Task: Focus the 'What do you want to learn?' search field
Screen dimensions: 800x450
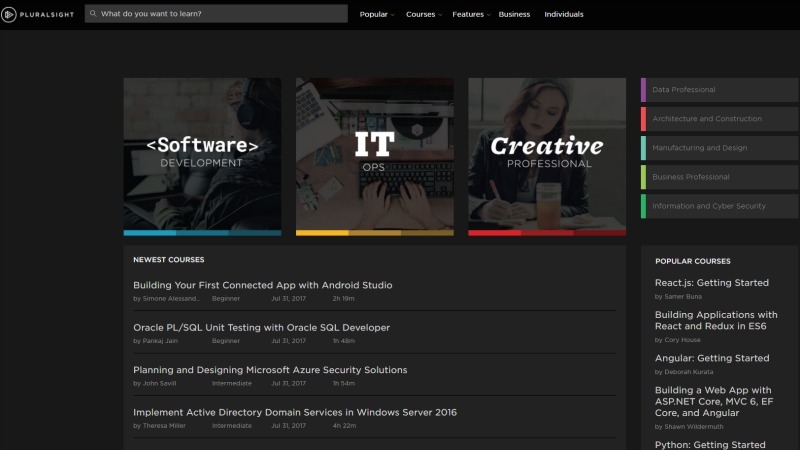Action: pyautogui.click(x=216, y=14)
